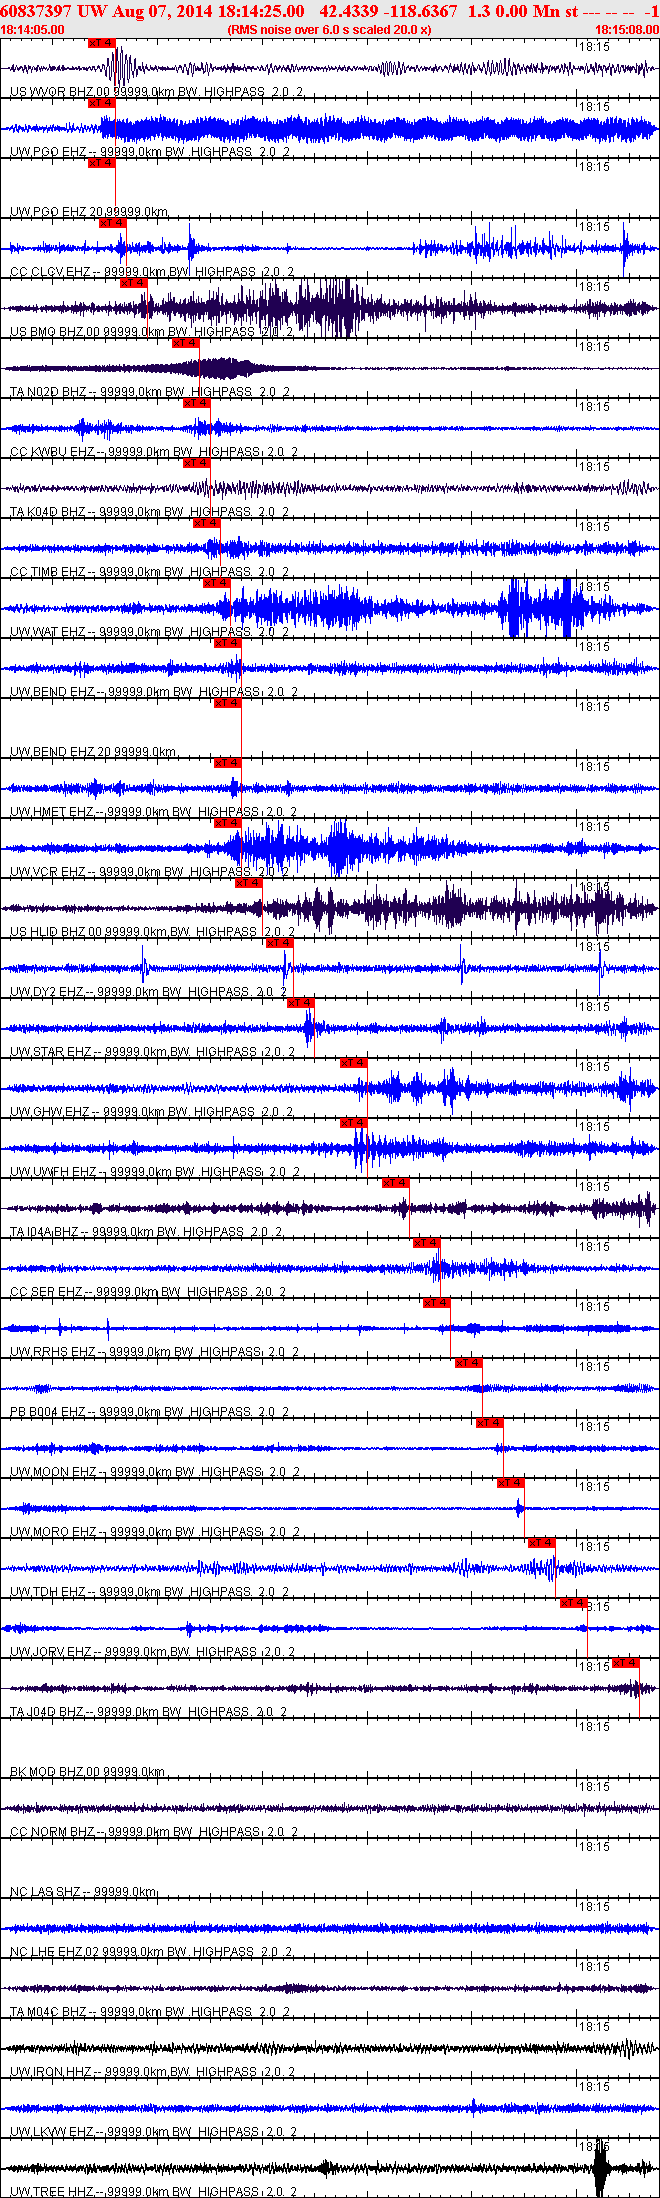The height and width of the screenshot is (2198, 660).
Task: Select the red pick marker on TA.J04D trace
Action: 626,1663
